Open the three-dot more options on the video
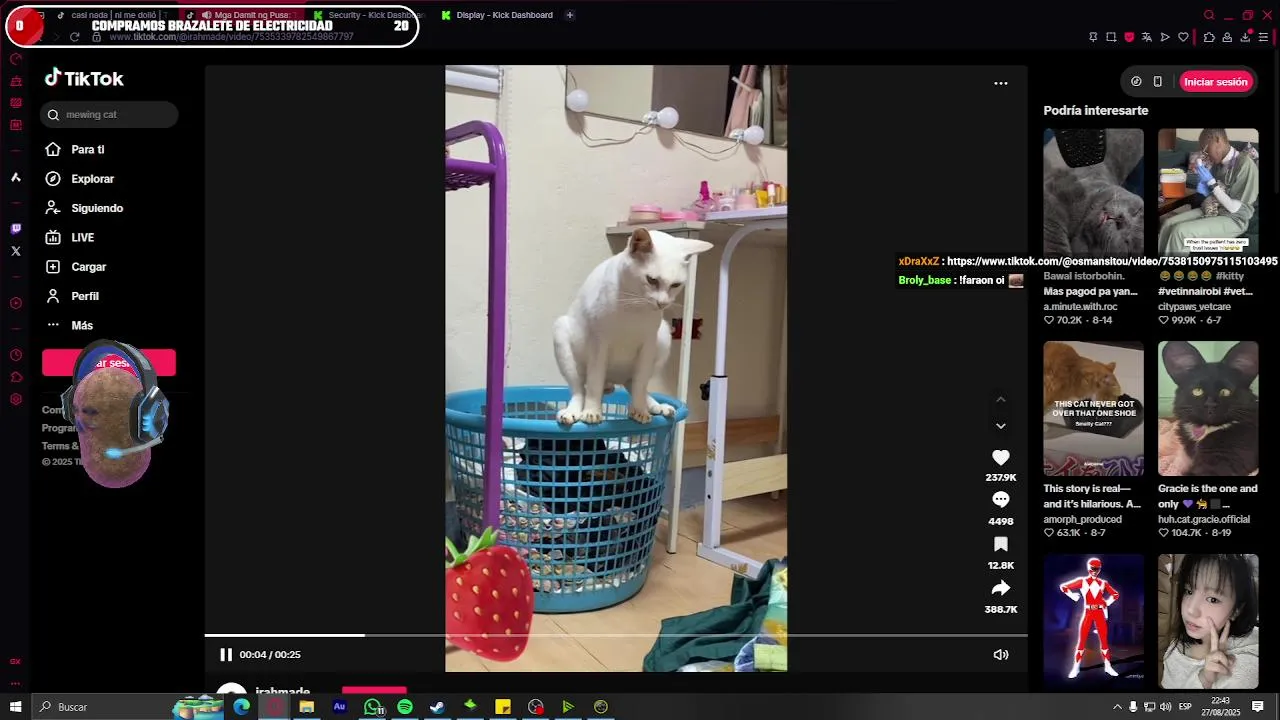 1000,83
